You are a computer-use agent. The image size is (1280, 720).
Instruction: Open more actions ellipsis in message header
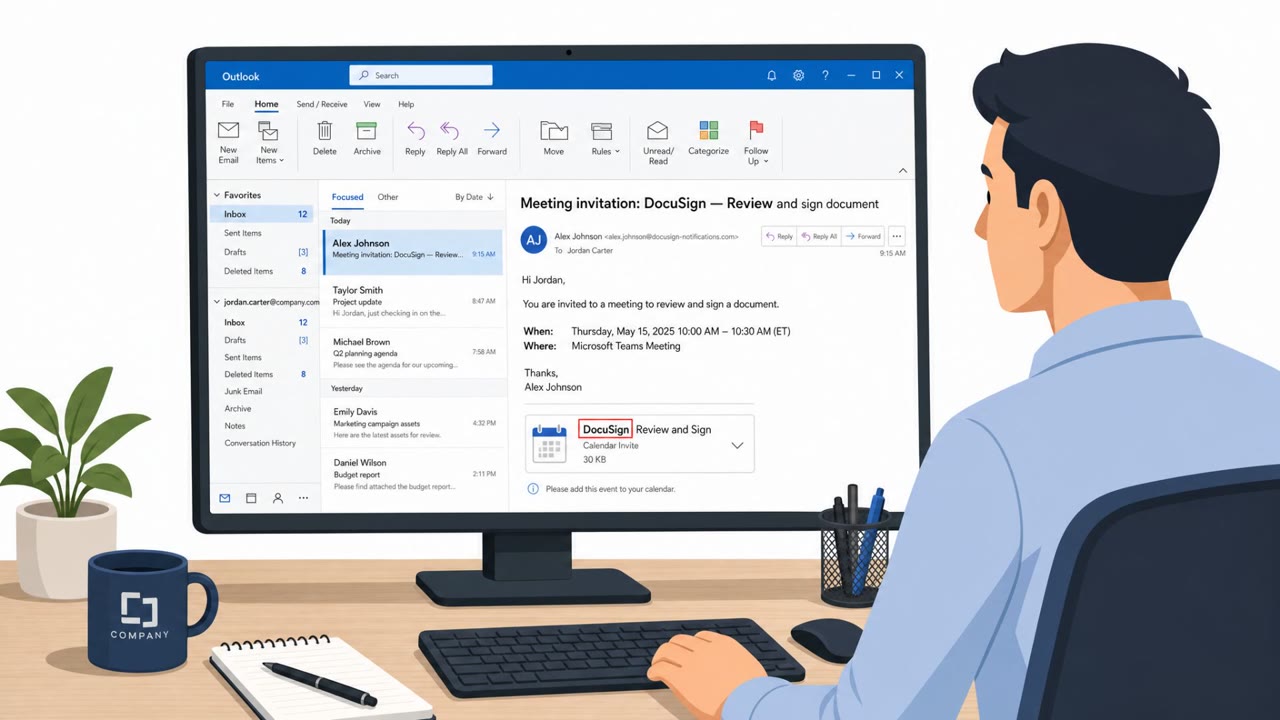896,237
